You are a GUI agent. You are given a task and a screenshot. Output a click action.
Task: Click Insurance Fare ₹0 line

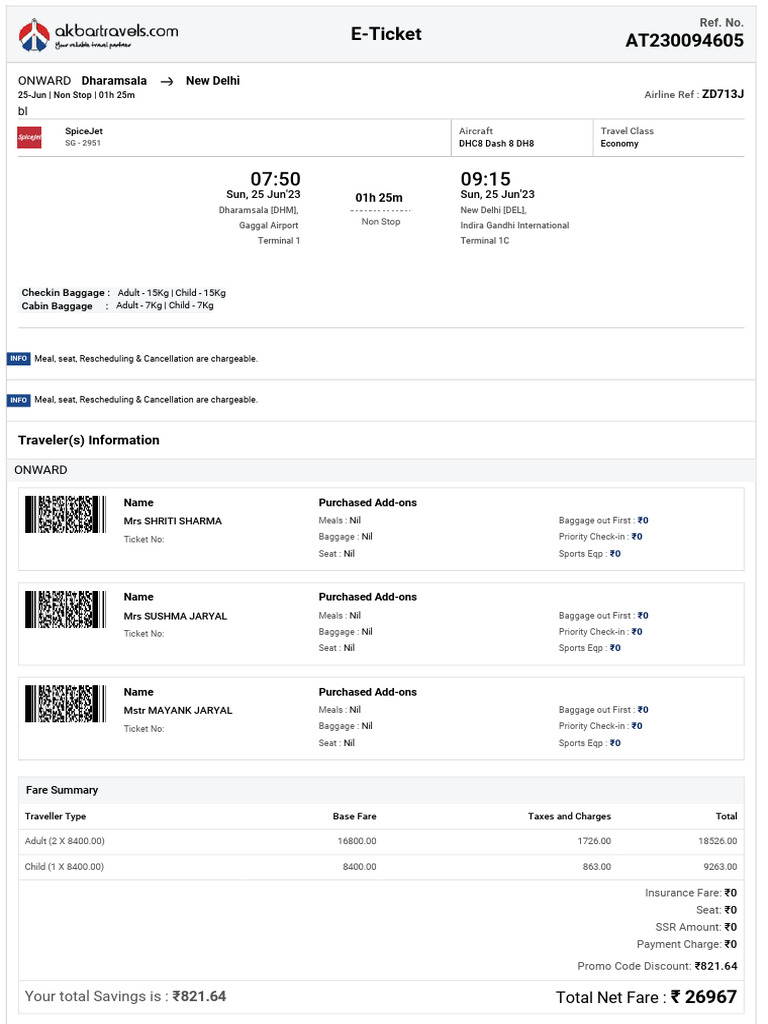tap(691, 893)
